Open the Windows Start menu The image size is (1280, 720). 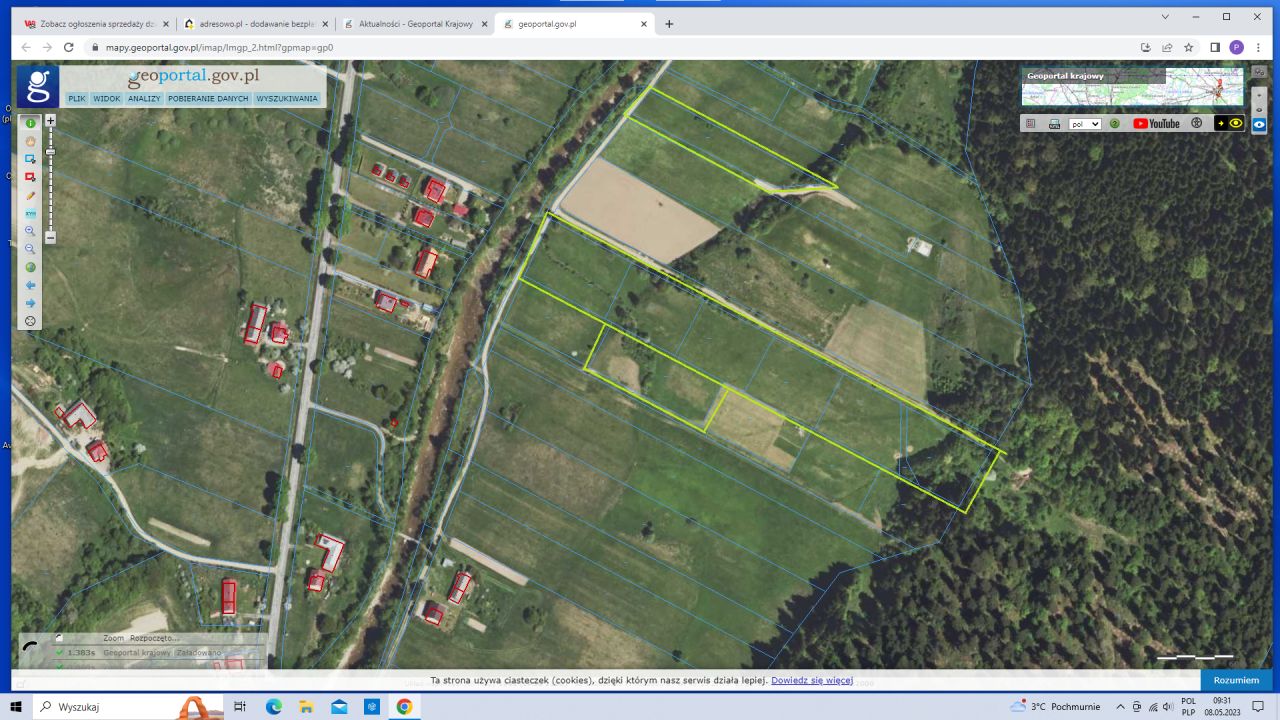[16, 707]
